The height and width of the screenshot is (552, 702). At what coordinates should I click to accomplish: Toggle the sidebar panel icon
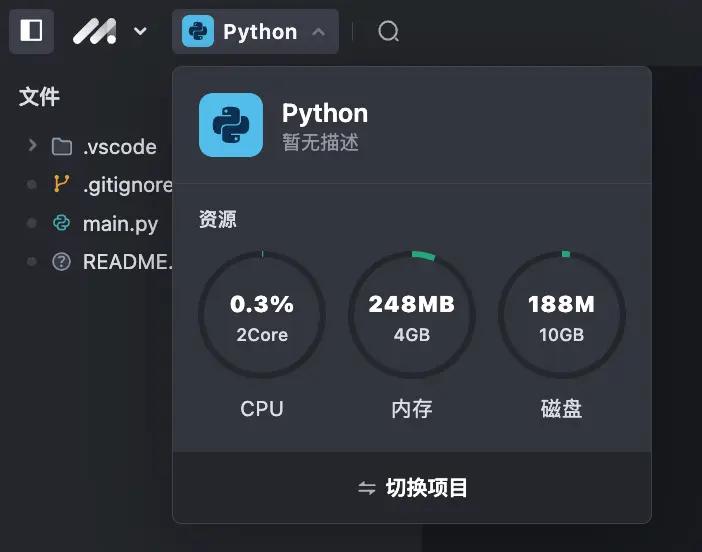tap(31, 31)
